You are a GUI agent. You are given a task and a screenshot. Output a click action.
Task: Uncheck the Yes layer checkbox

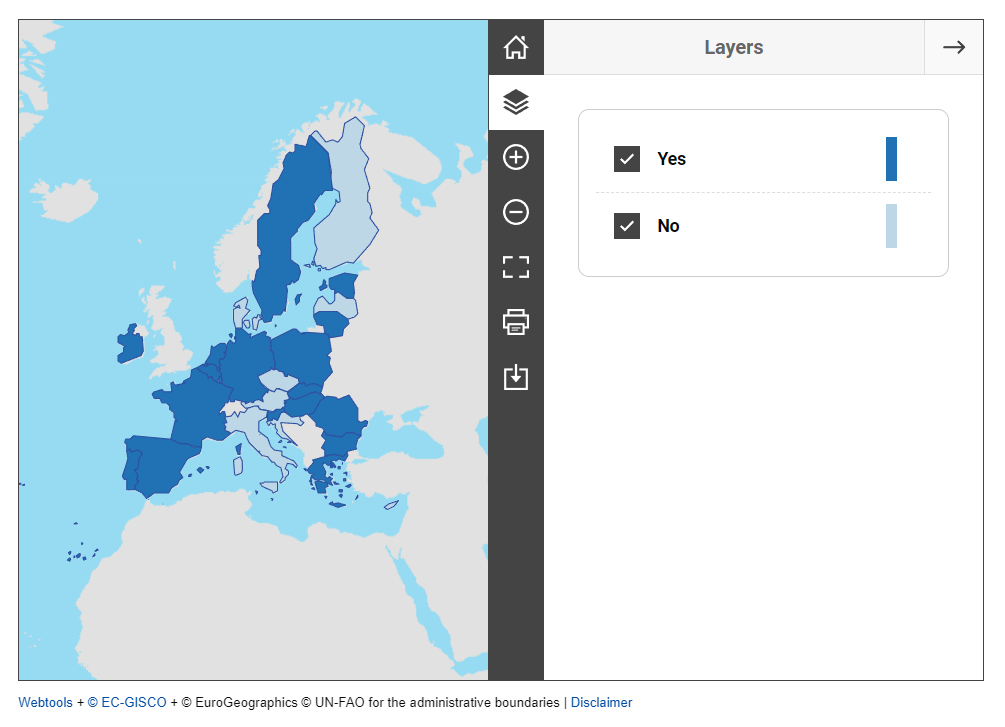[x=627, y=159]
